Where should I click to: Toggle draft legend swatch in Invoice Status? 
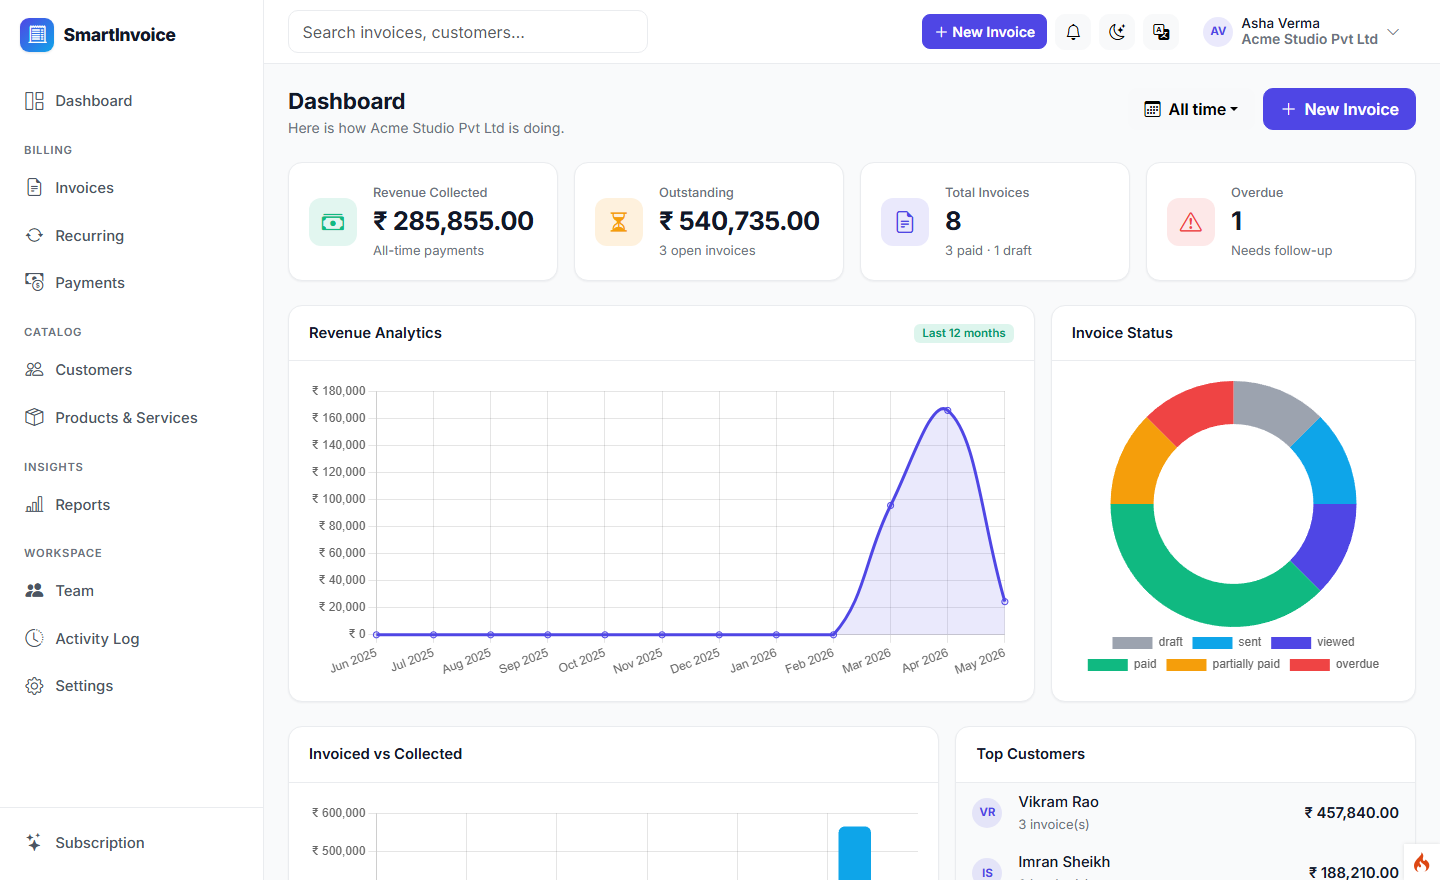1132,643
